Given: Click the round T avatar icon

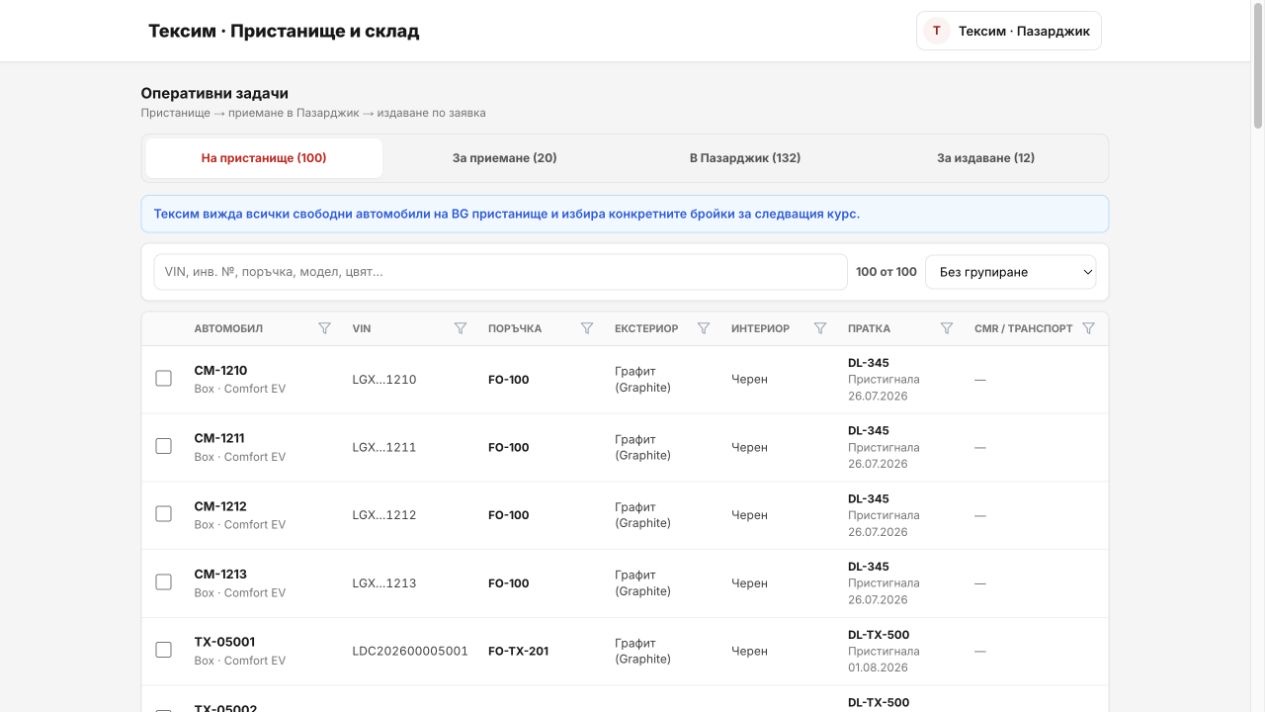Looking at the screenshot, I should tap(936, 31).
